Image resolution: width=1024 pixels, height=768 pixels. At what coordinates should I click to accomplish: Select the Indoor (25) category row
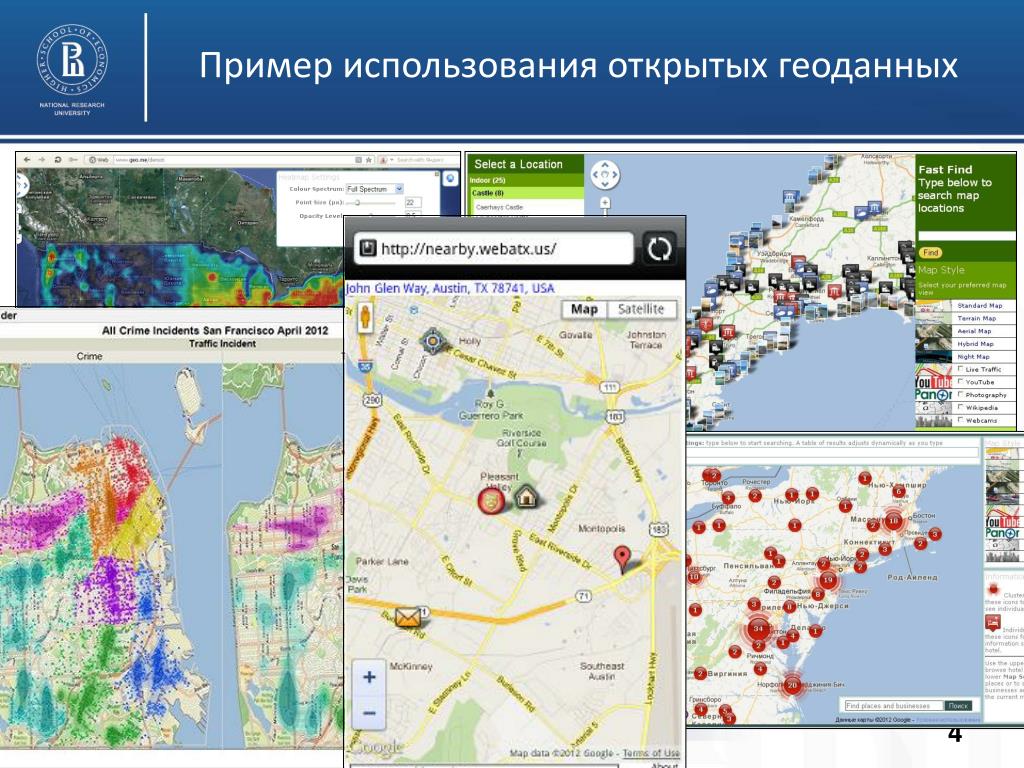point(526,180)
